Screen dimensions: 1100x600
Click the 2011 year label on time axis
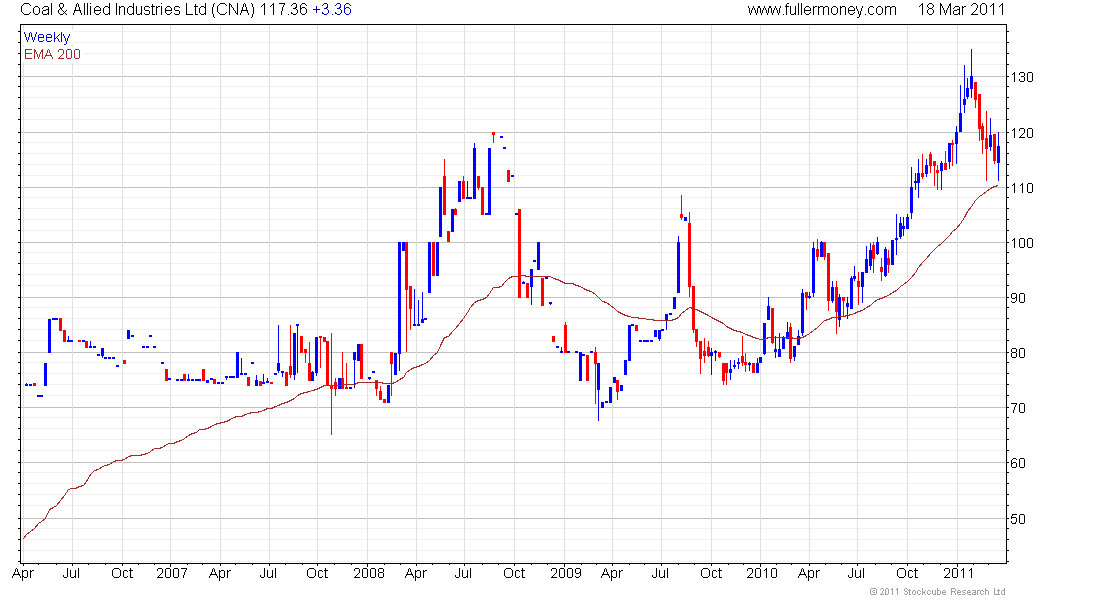tap(959, 573)
